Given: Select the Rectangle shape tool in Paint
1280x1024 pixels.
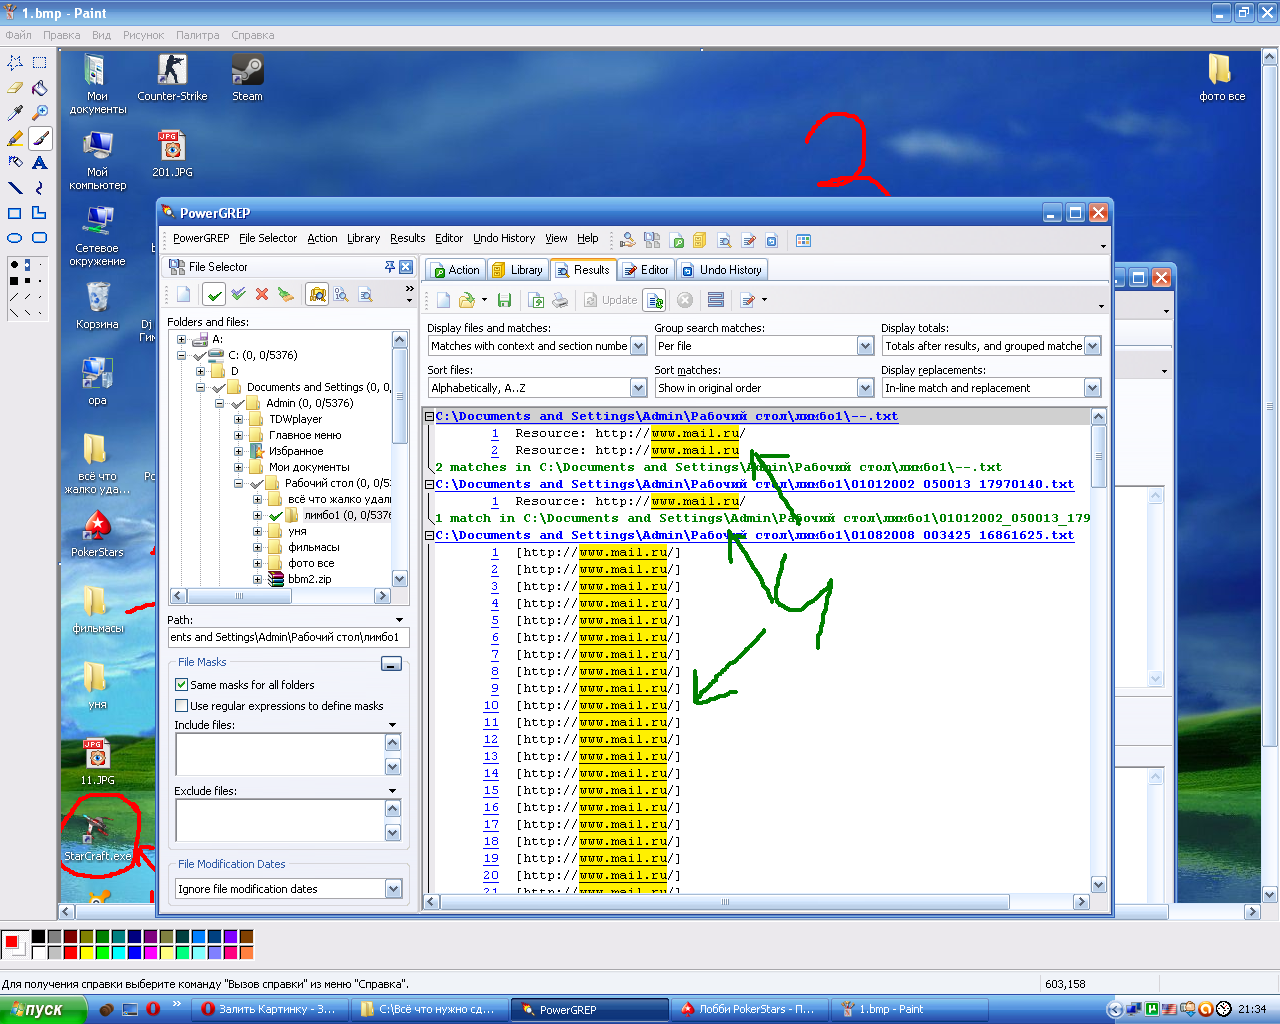Looking at the screenshot, I should (x=15, y=212).
